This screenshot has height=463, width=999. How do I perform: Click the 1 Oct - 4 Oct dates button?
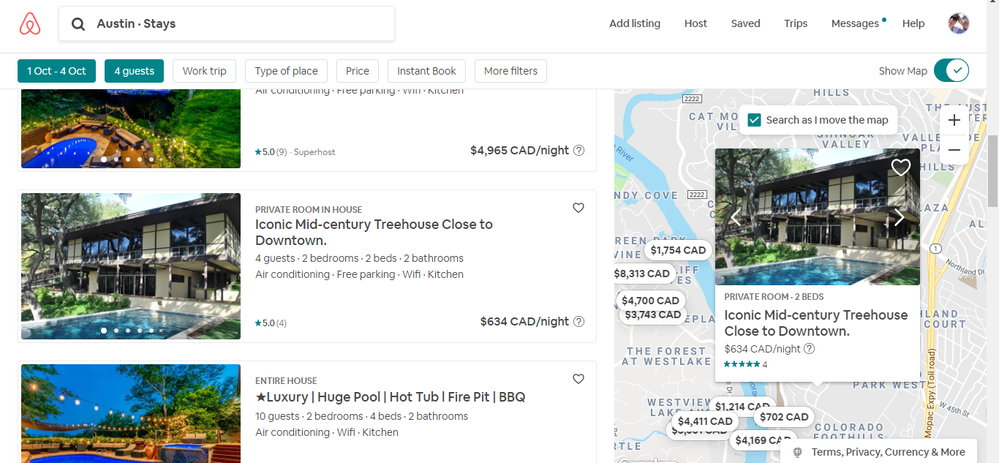click(57, 71)
